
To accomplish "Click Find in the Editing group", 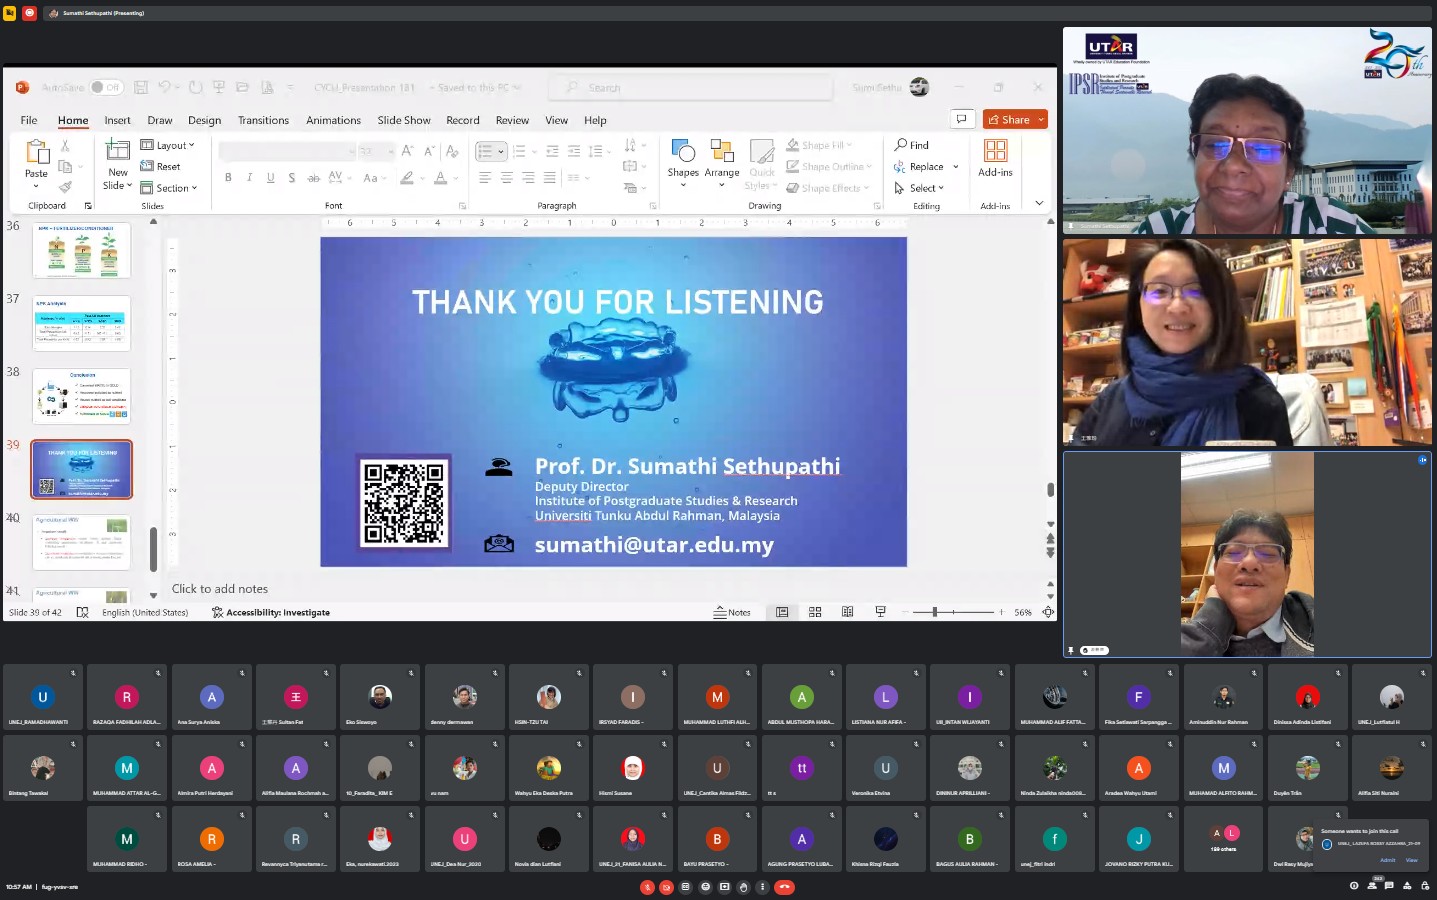I will click(x=912, y=145).
